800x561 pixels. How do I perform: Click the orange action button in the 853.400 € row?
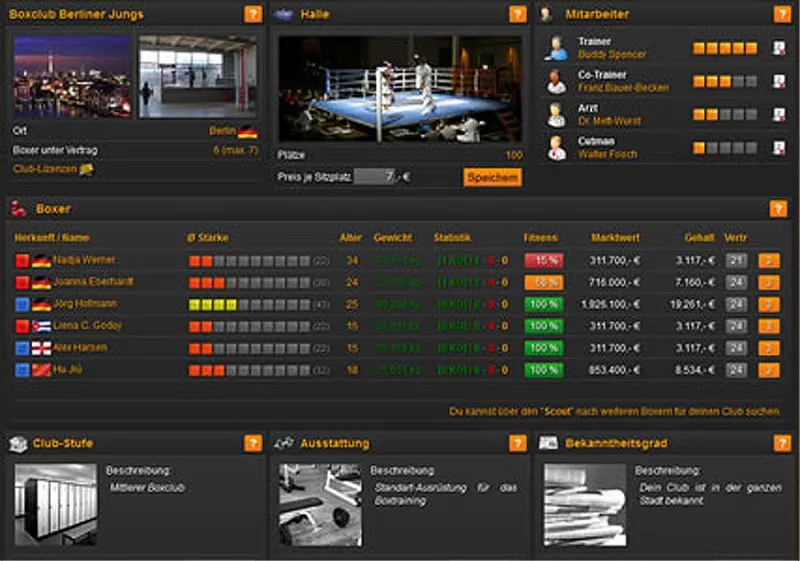(769, 370)
